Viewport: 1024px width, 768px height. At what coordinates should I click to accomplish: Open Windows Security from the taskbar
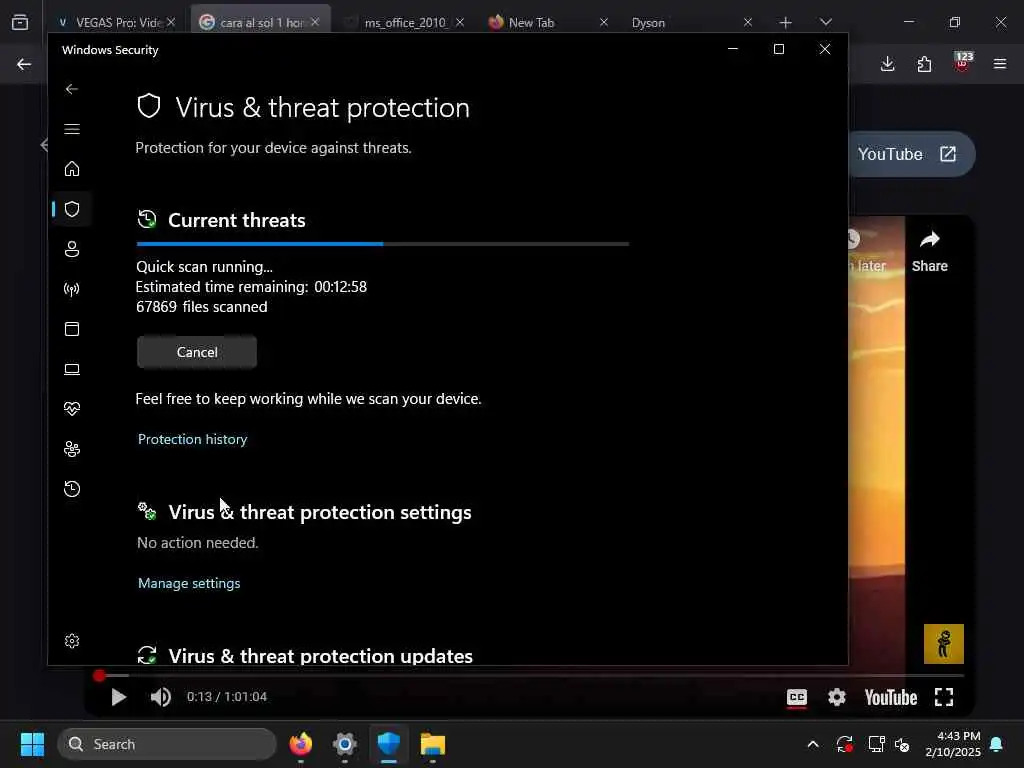(x=389, y=744)
